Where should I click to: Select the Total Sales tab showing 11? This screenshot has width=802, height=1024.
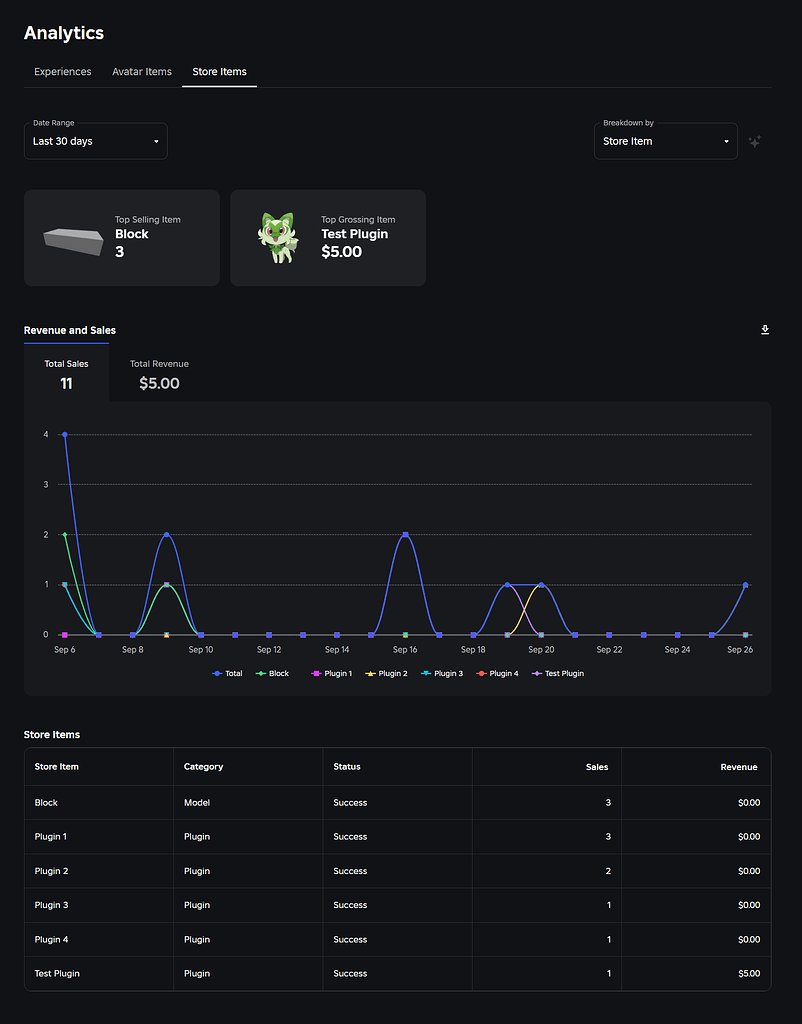coord(66,374)
